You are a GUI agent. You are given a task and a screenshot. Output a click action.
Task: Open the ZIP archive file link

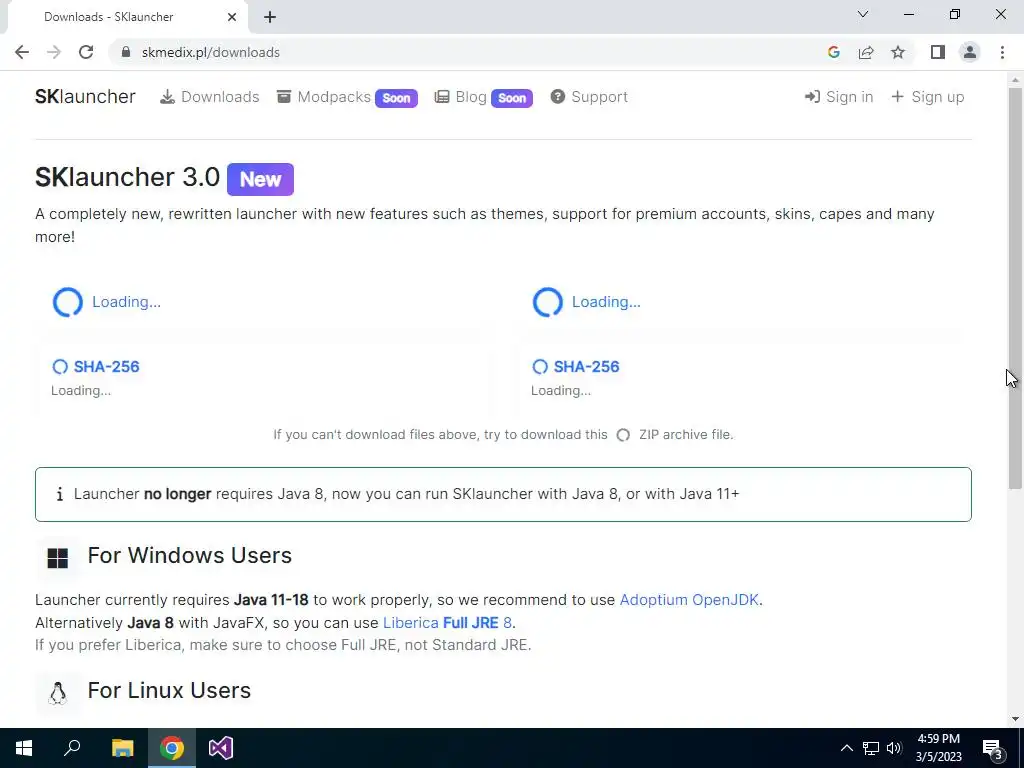pyautogui.click(x=686, y=434)
